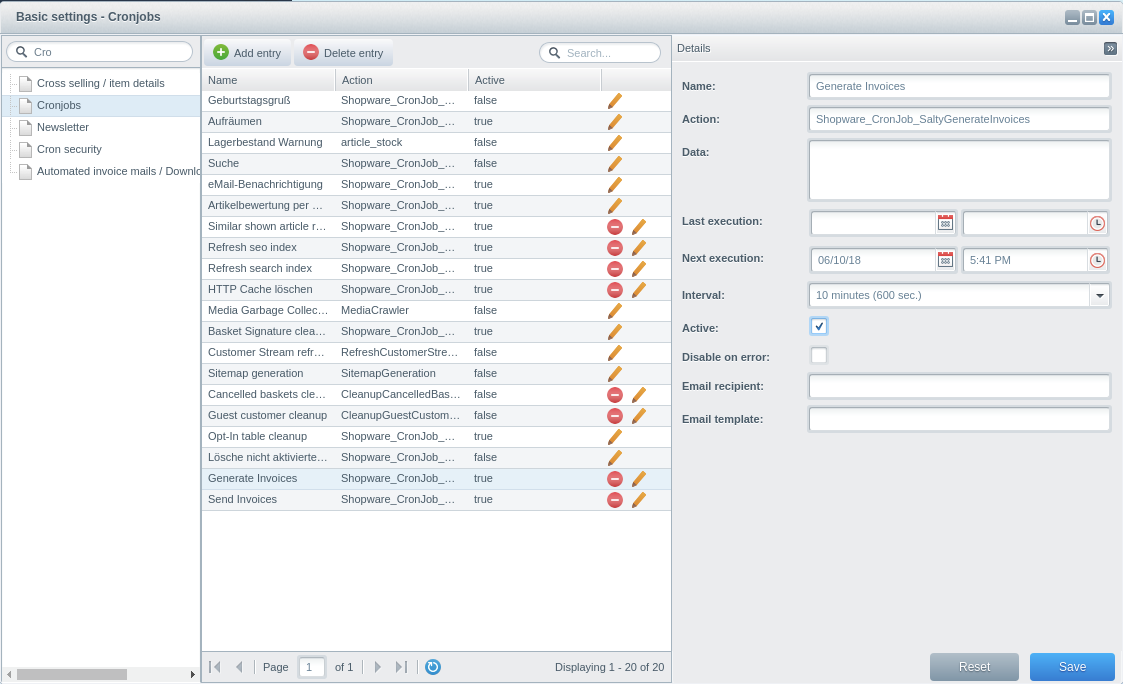Save the cronjob settings
The height and width of the screenshot is (684, 1123).
[x=1072, y=667]
